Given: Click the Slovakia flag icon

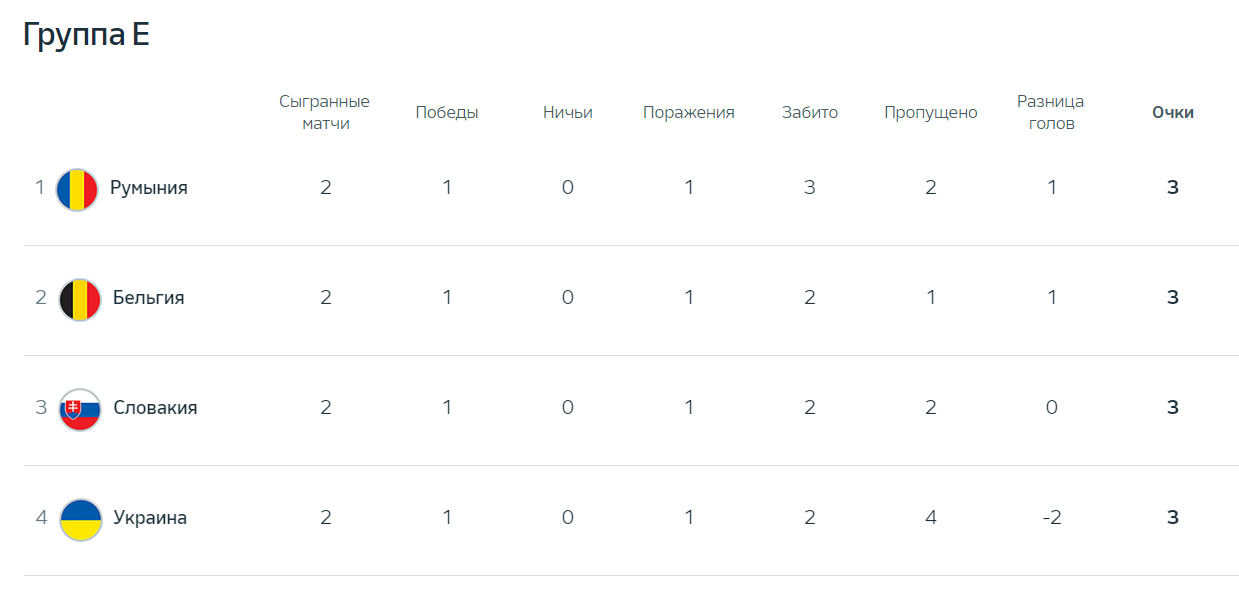Looking at the screenshot, I should 80,409.
